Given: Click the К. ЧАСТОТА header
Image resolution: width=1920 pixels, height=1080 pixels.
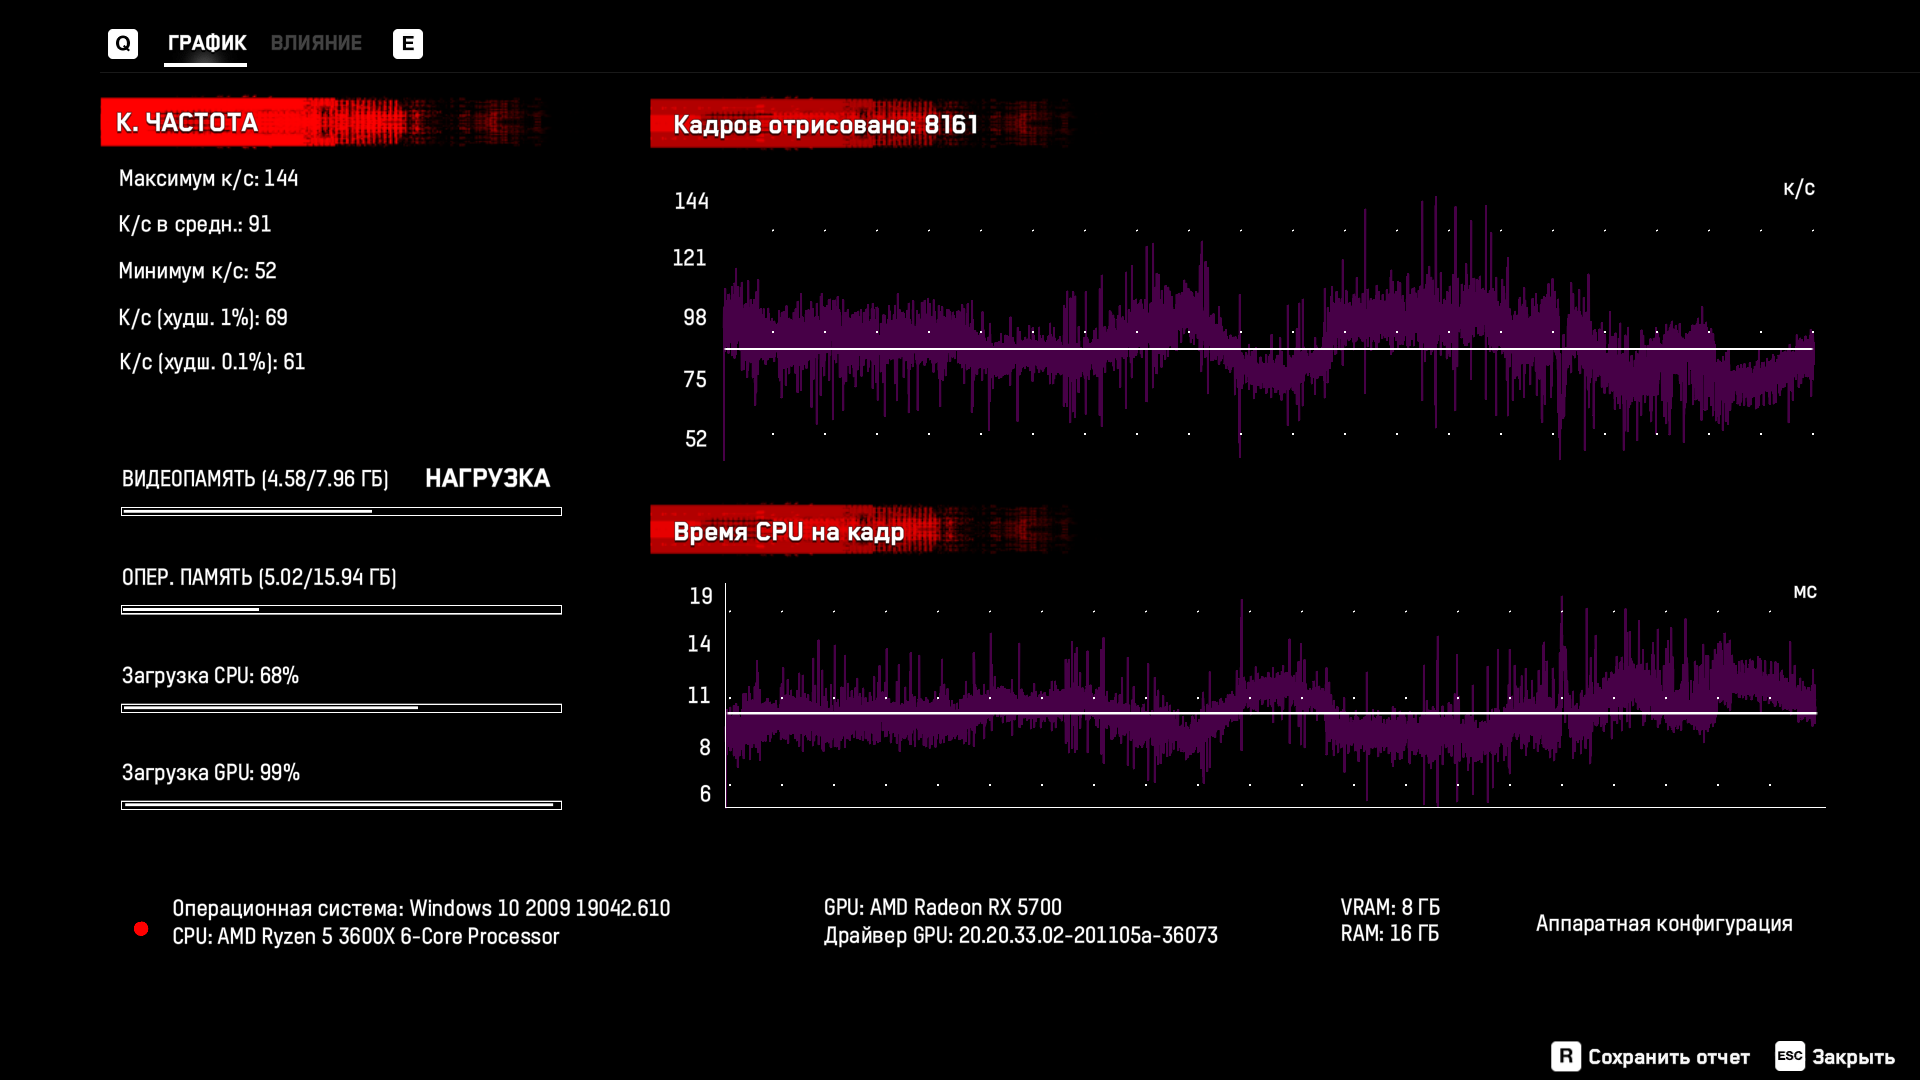Looking at the screenshot, I should point(187,122).
